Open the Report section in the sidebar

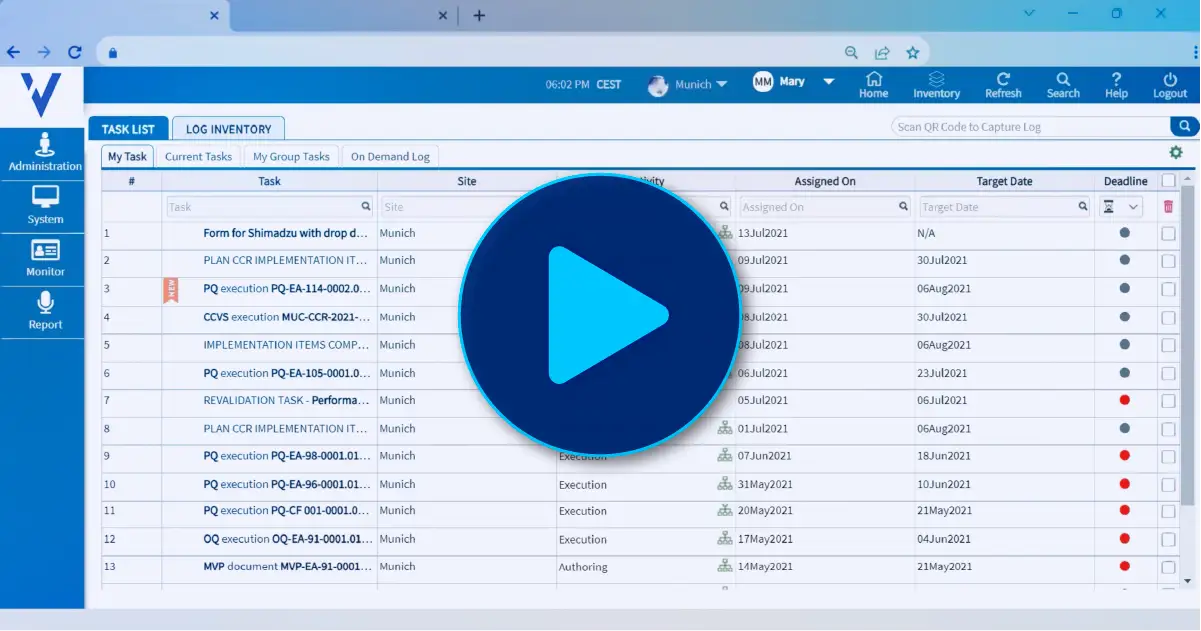[x=44, y=311]
